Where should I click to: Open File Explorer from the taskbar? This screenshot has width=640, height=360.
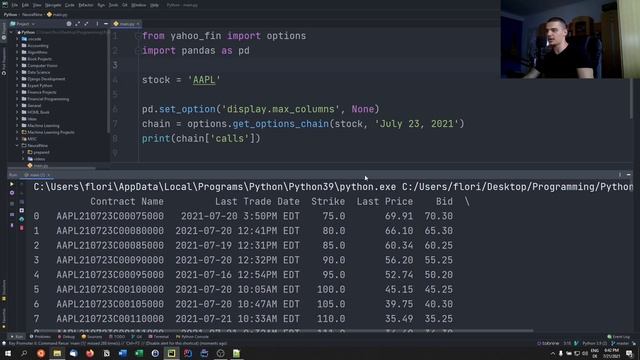pyautogui.click(x=57, y=353)
